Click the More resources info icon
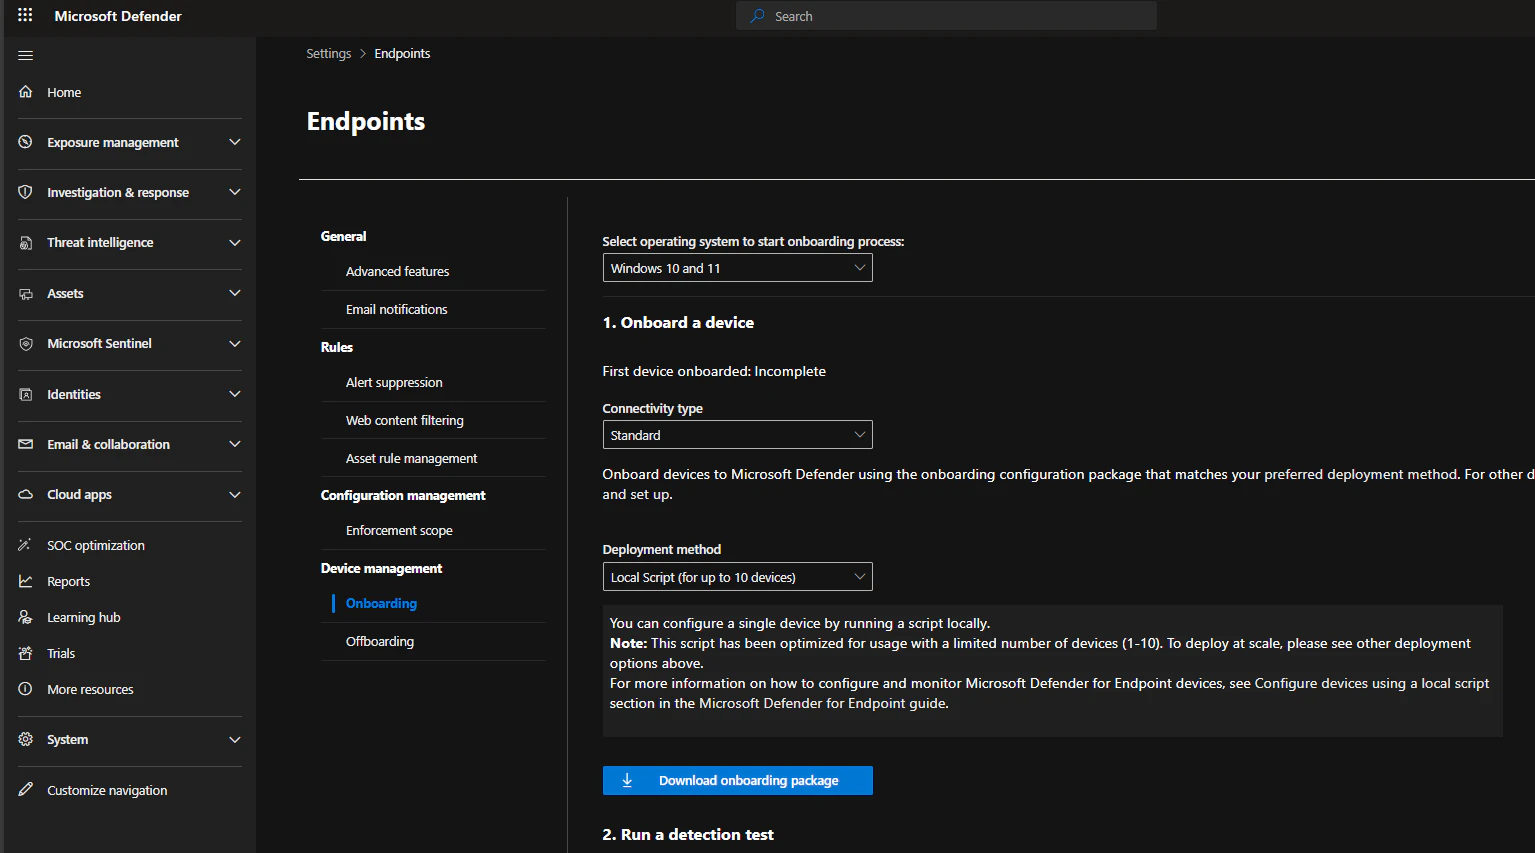Screen dimensions: 1535x853 (x=26, y=689)
